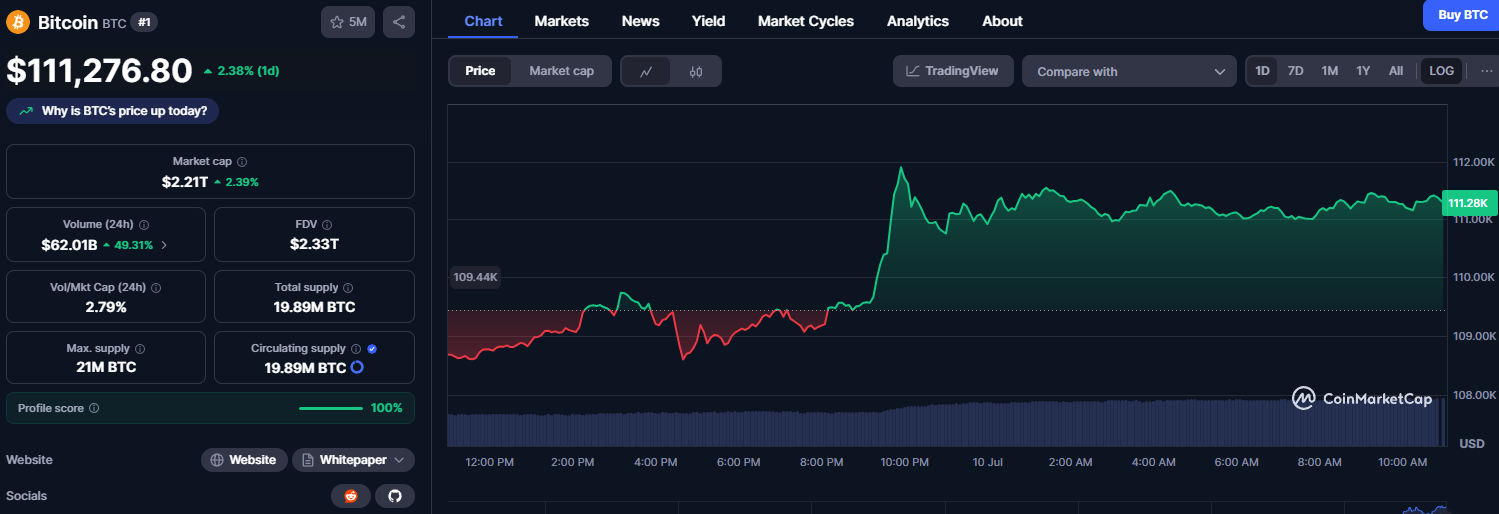
Task: Open the Market Cycles tab
Action: (x=806, y=21)
